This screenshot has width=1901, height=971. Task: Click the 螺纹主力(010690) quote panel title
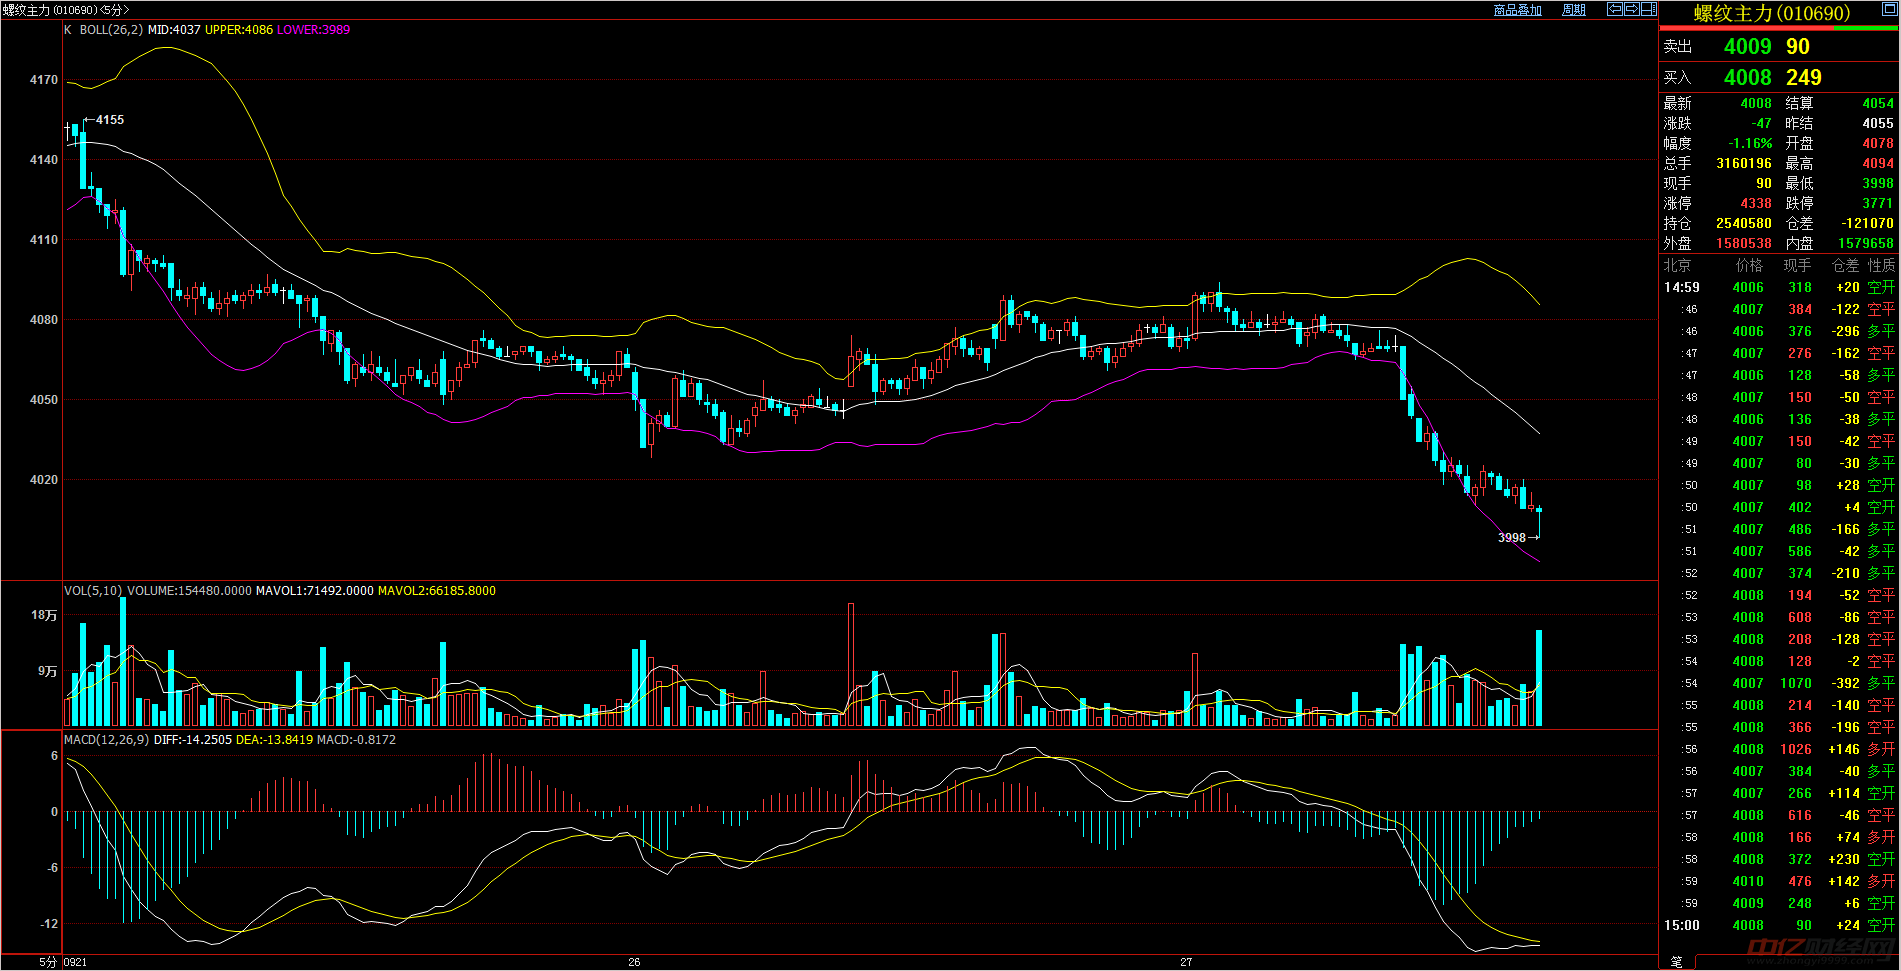click(1772, 14)
